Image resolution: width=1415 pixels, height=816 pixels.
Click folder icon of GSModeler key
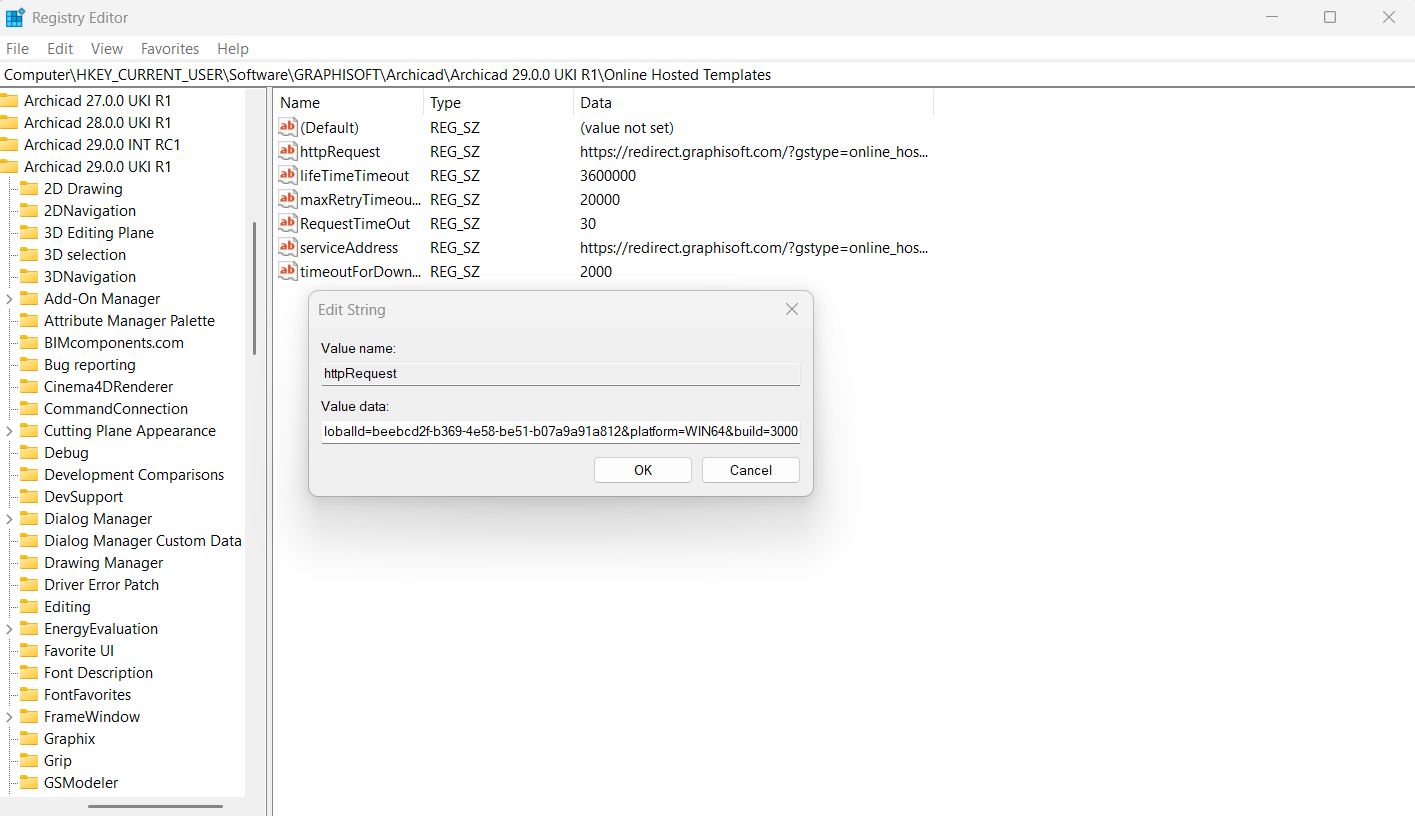[29, 782]
